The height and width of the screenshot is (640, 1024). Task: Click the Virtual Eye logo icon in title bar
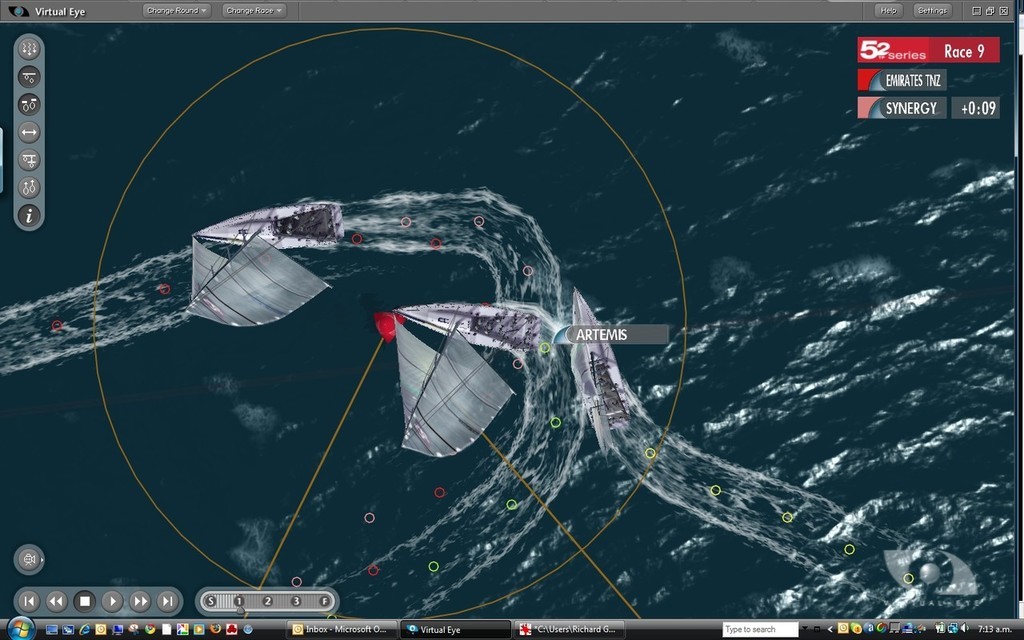pyautogui.click(x=18, y=11)
